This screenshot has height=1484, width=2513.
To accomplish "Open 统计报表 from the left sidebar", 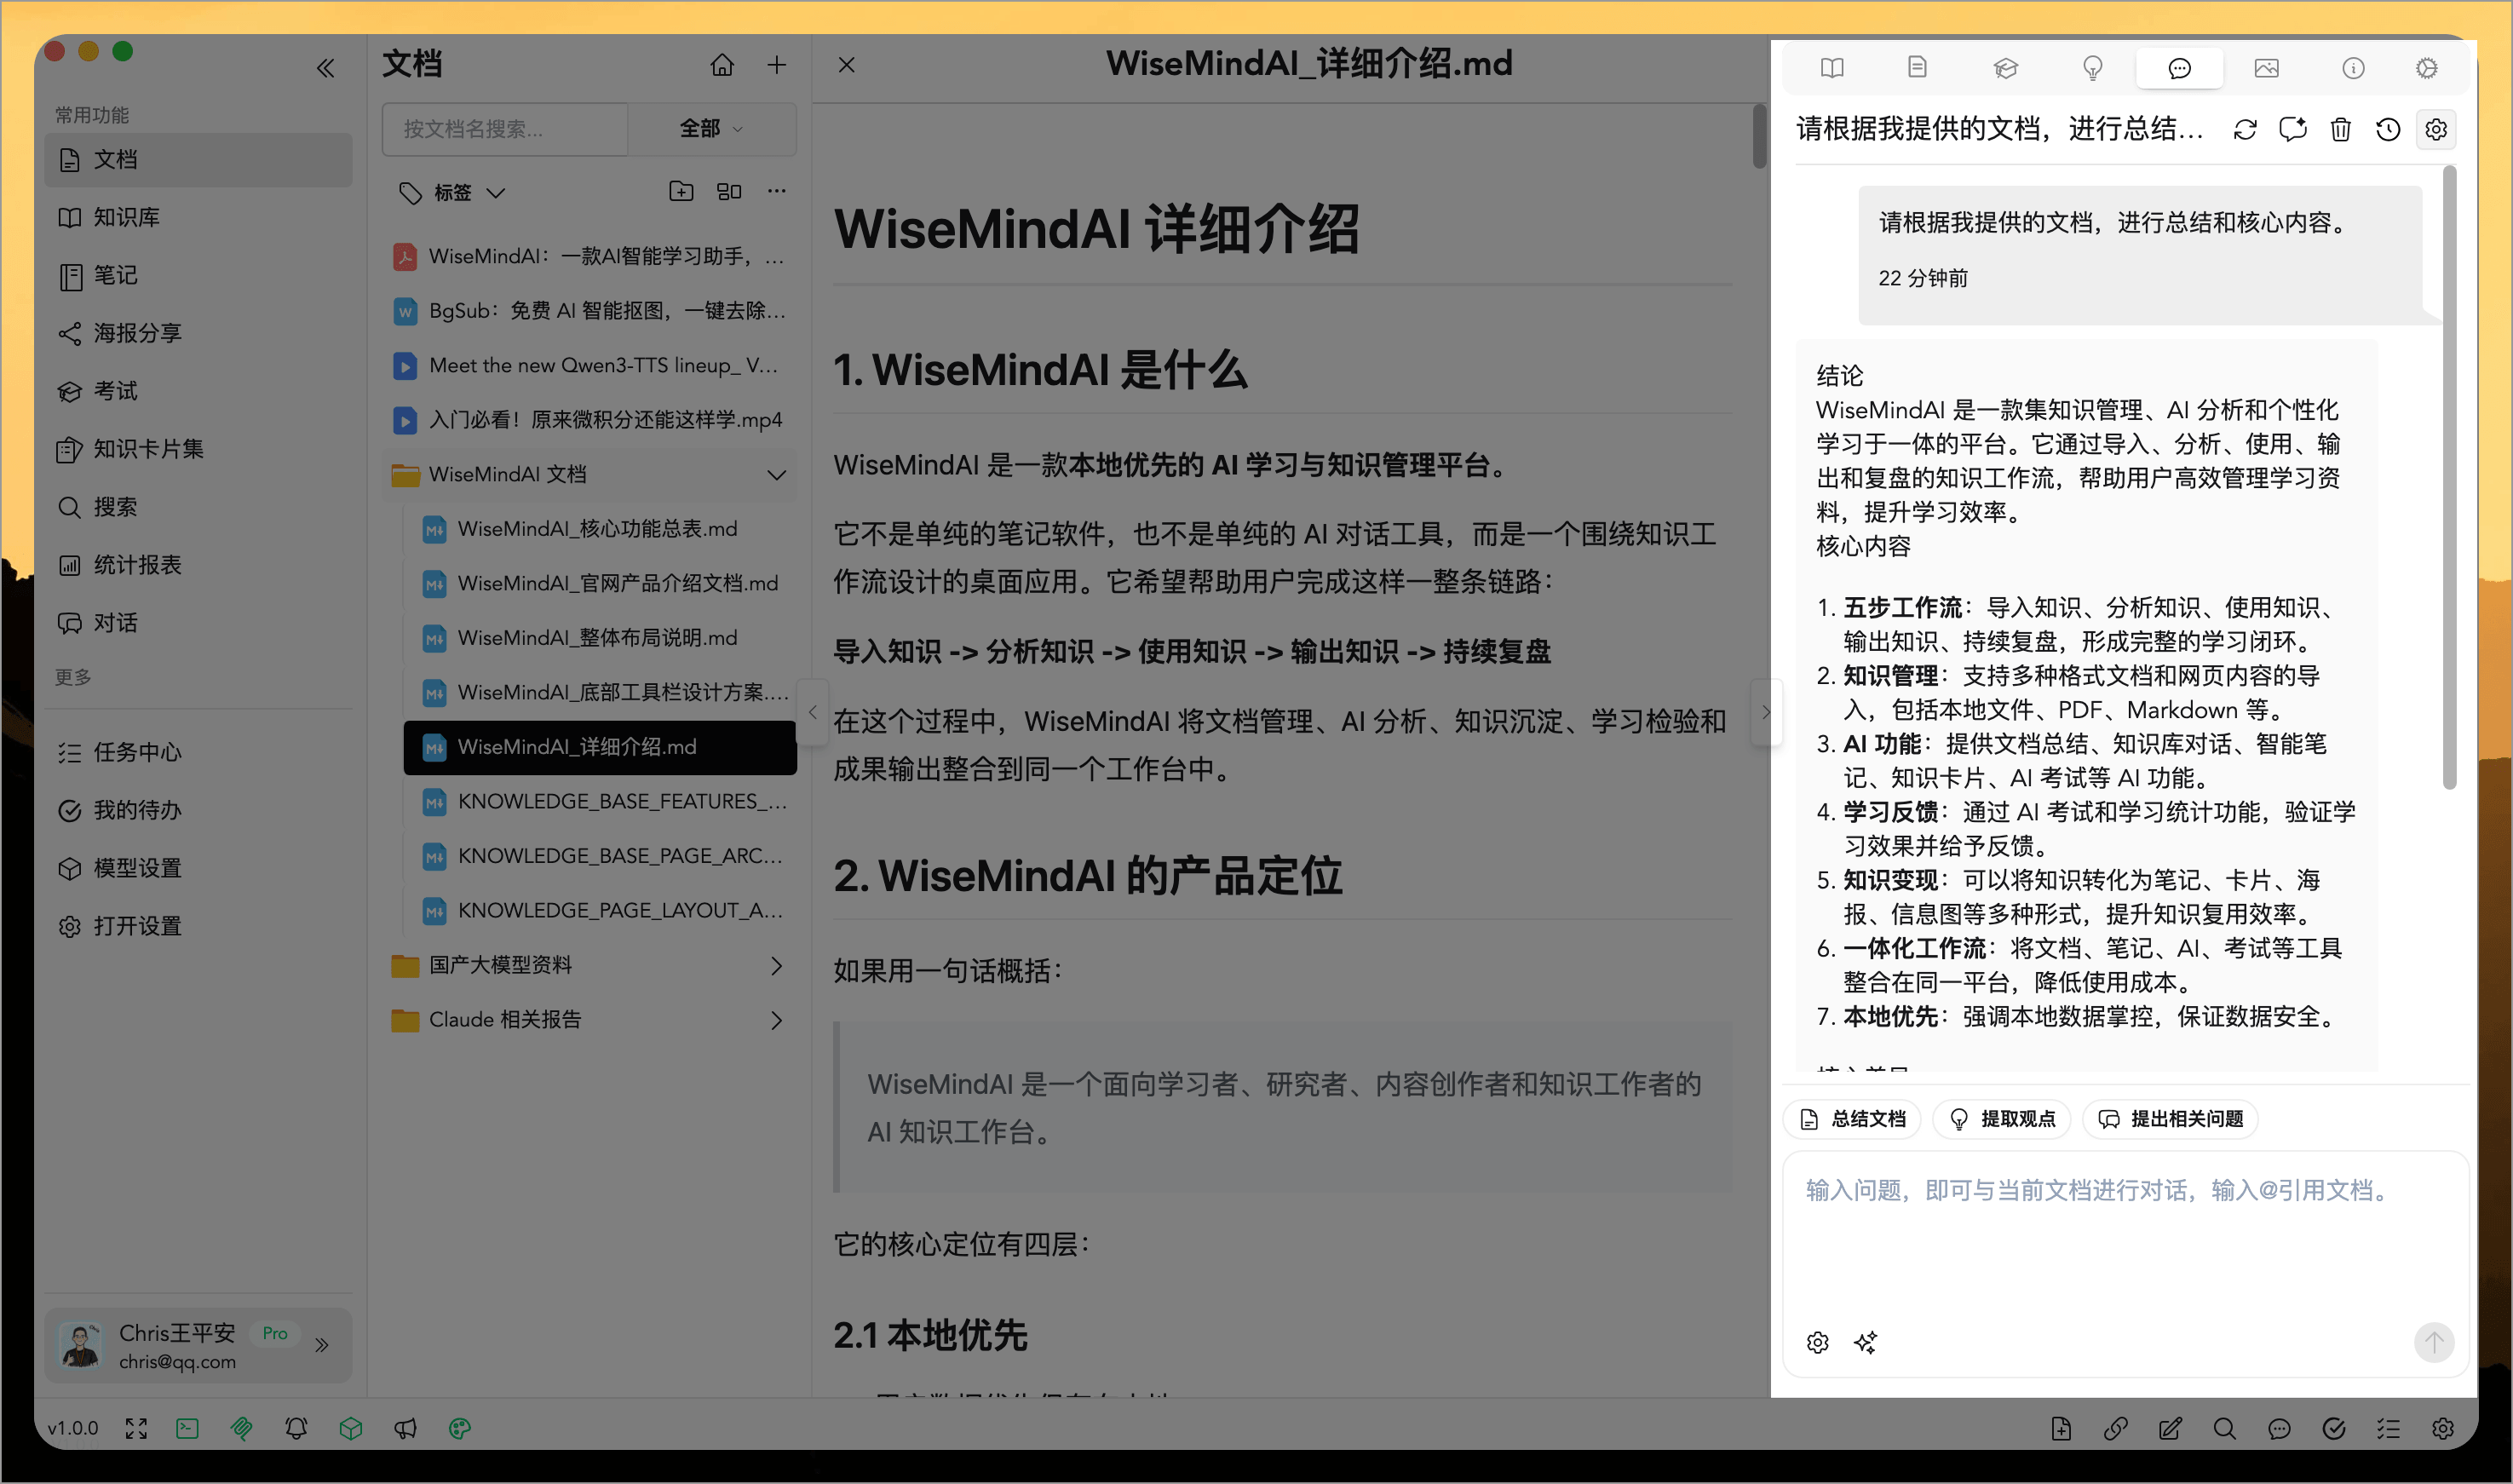I will point(128,564).
